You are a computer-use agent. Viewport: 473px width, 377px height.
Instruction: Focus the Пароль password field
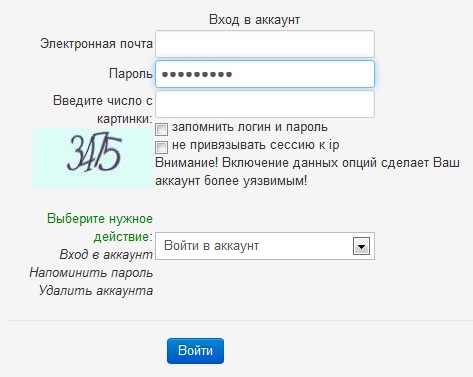click(265, 74)
